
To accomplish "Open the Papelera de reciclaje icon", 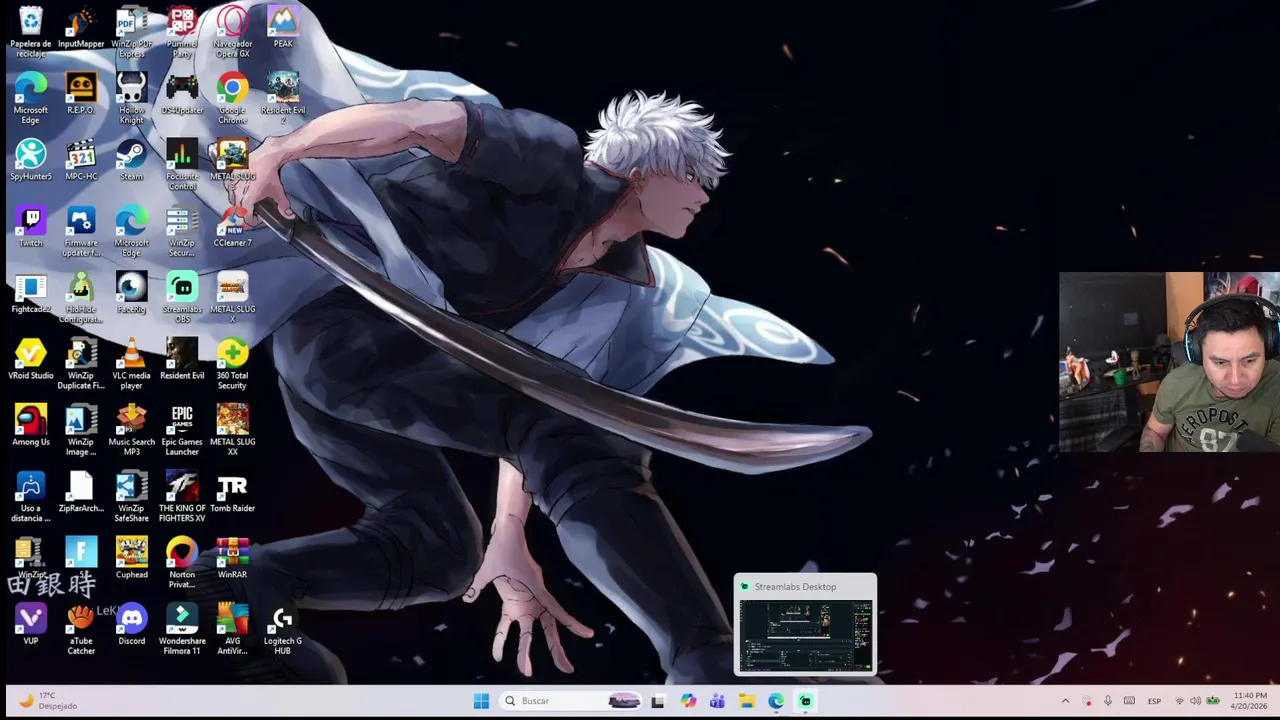I will (x=31, y=31).
